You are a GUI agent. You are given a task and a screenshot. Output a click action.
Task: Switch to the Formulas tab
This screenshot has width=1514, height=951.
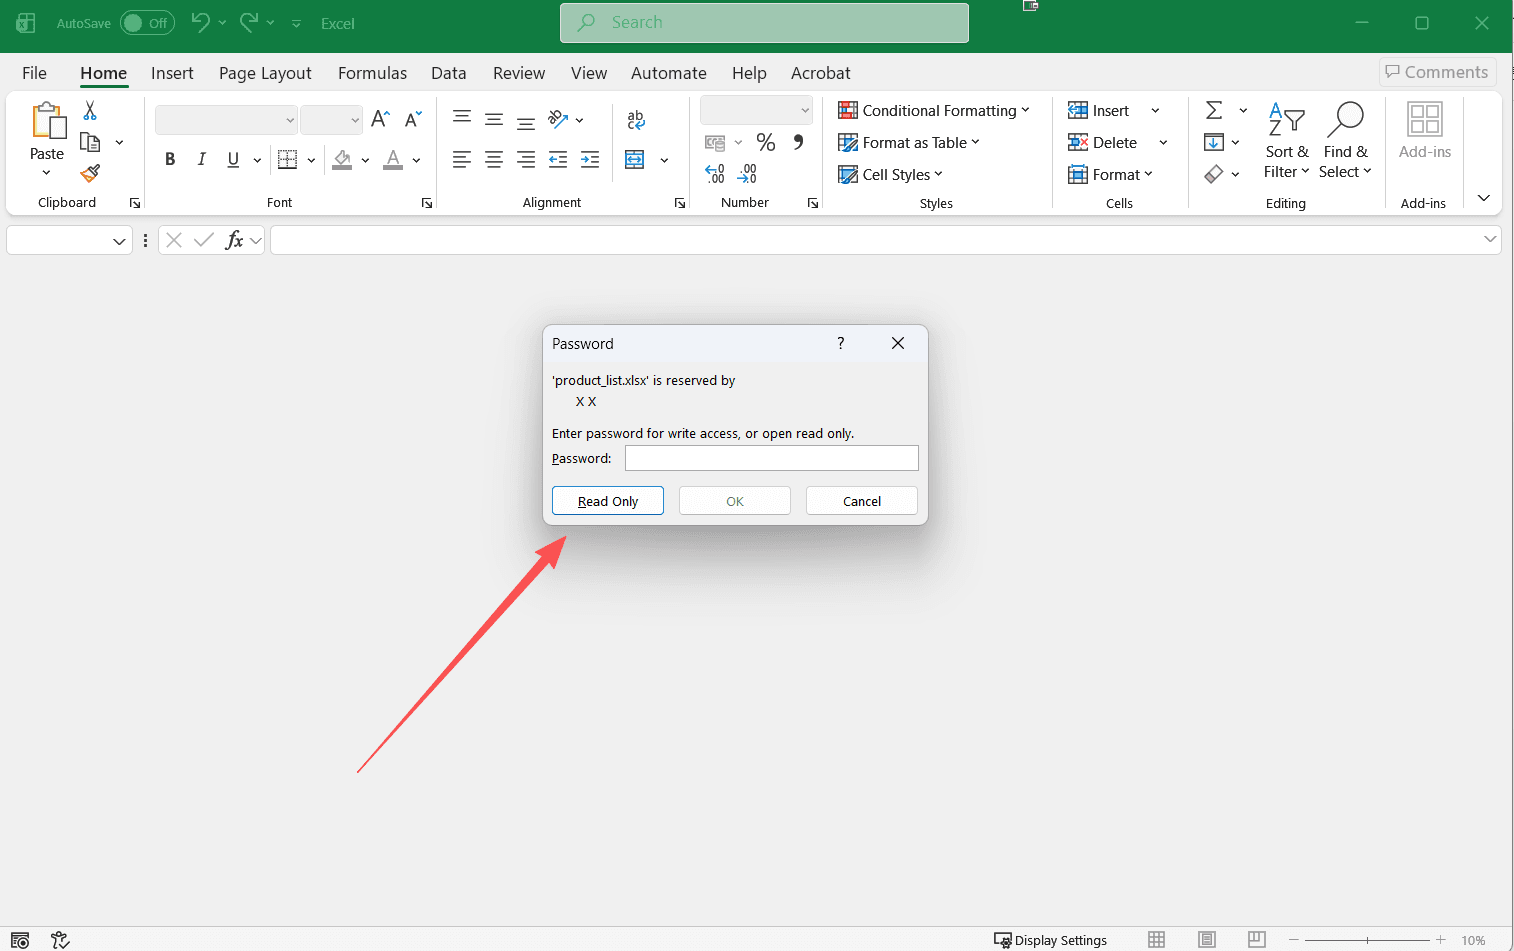372,73
